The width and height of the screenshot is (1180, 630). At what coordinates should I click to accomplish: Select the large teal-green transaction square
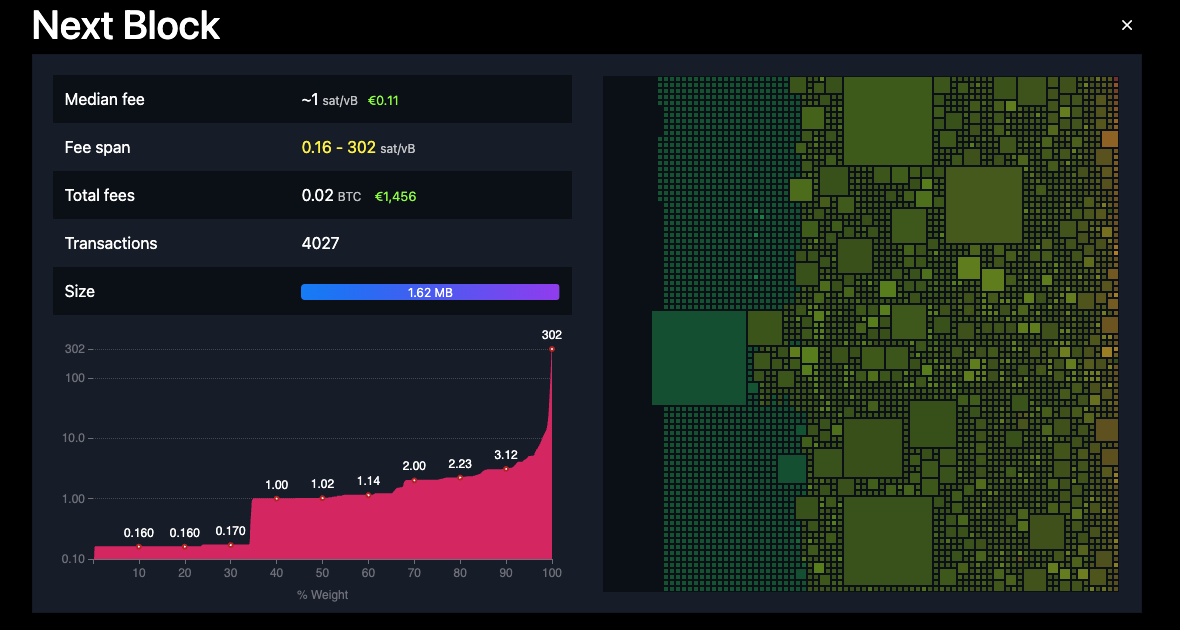[x=698, y=357]
